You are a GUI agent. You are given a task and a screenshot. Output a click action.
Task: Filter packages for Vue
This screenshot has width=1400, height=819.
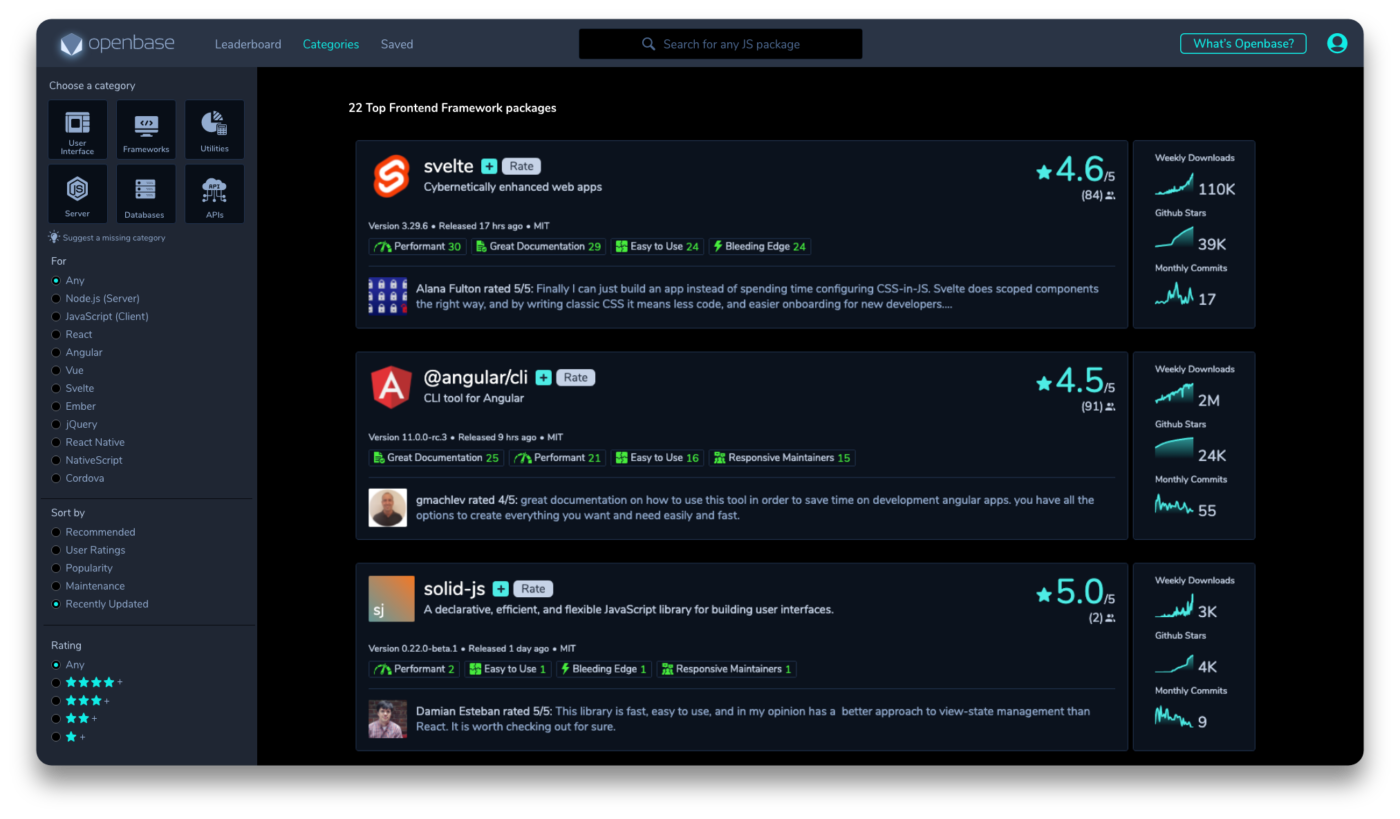[x=68, y=371]
